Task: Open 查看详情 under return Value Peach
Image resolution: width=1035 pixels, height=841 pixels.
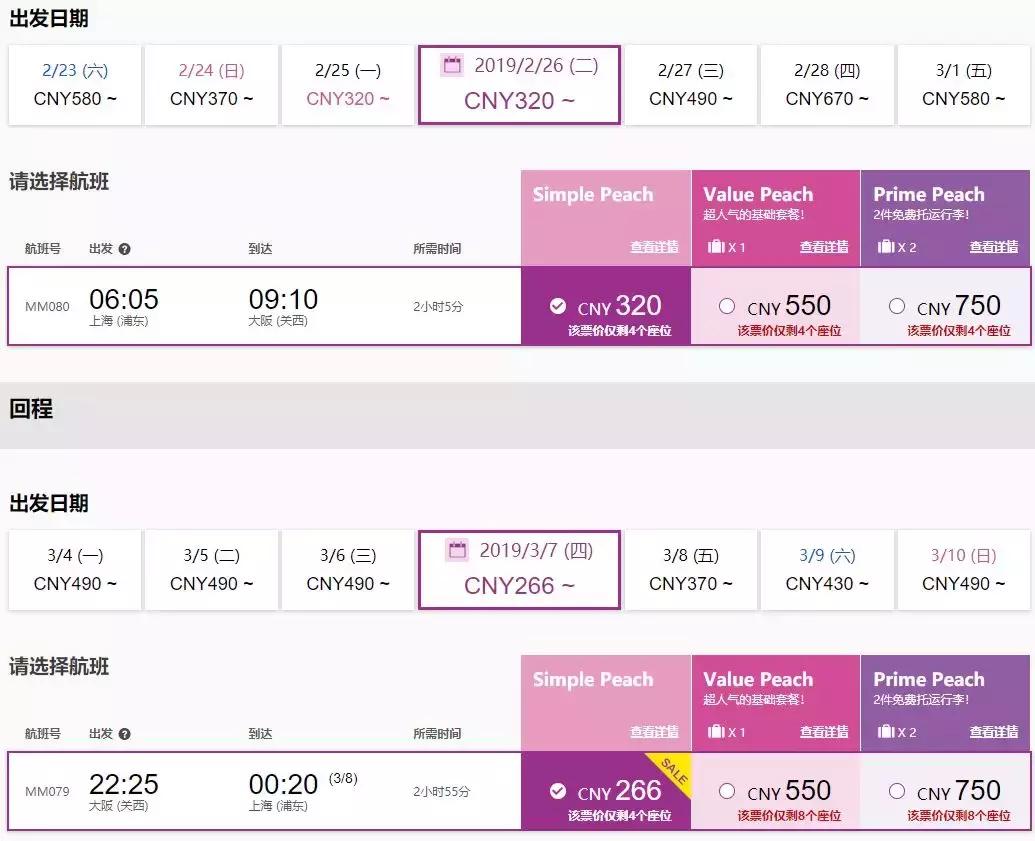Action: 824,732
